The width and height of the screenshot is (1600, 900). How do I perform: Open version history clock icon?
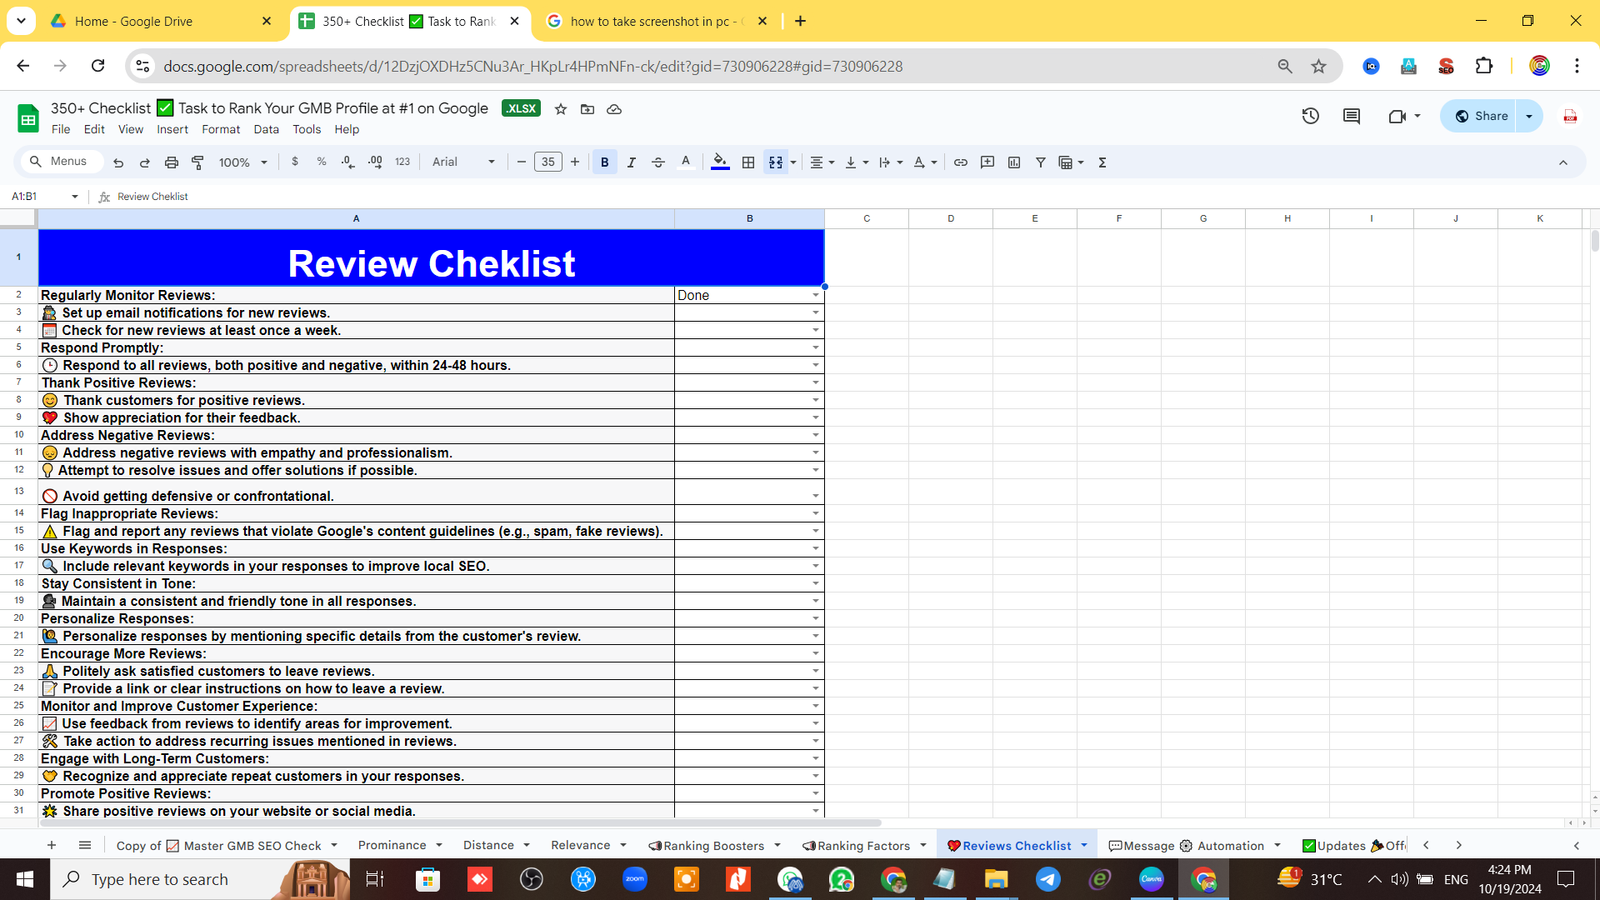click(x=1310, y=116)
